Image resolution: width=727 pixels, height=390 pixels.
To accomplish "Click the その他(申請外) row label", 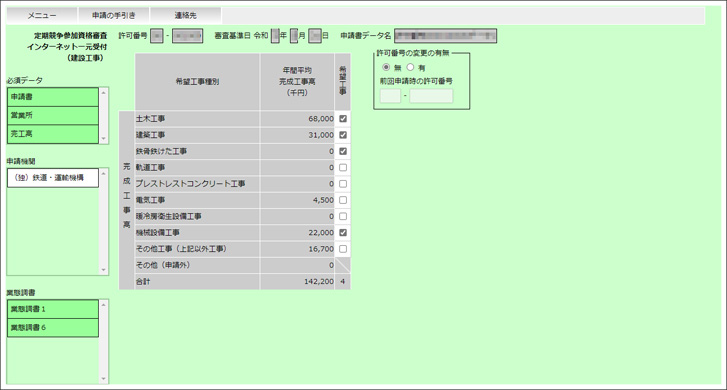I will 163,265.
